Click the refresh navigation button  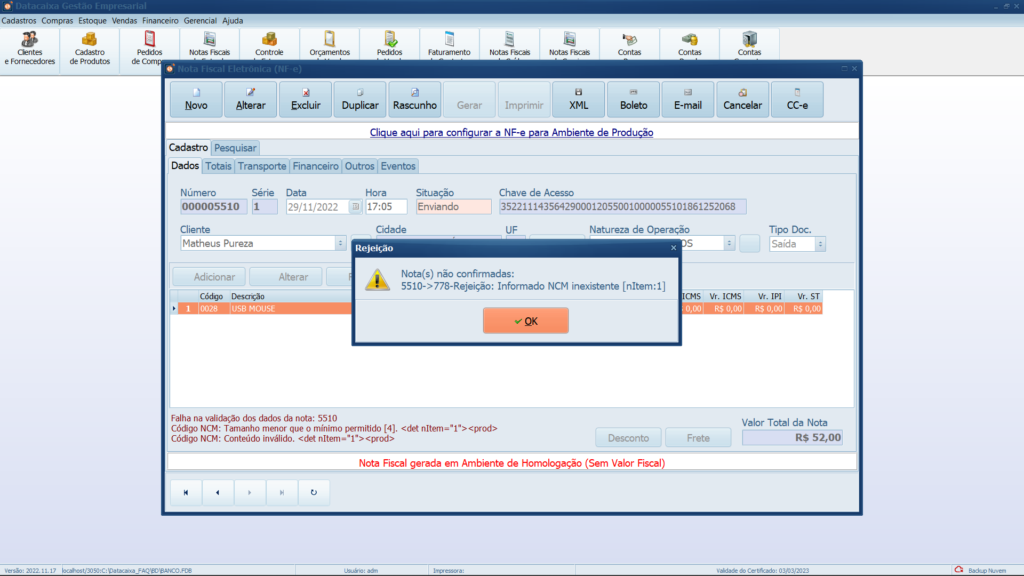(314, 492)
